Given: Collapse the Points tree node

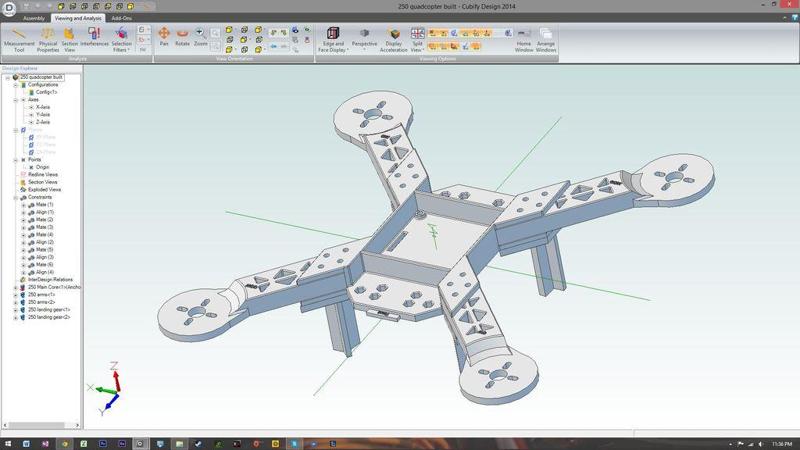Looking at the screenshot, I should tap(16, 160).
